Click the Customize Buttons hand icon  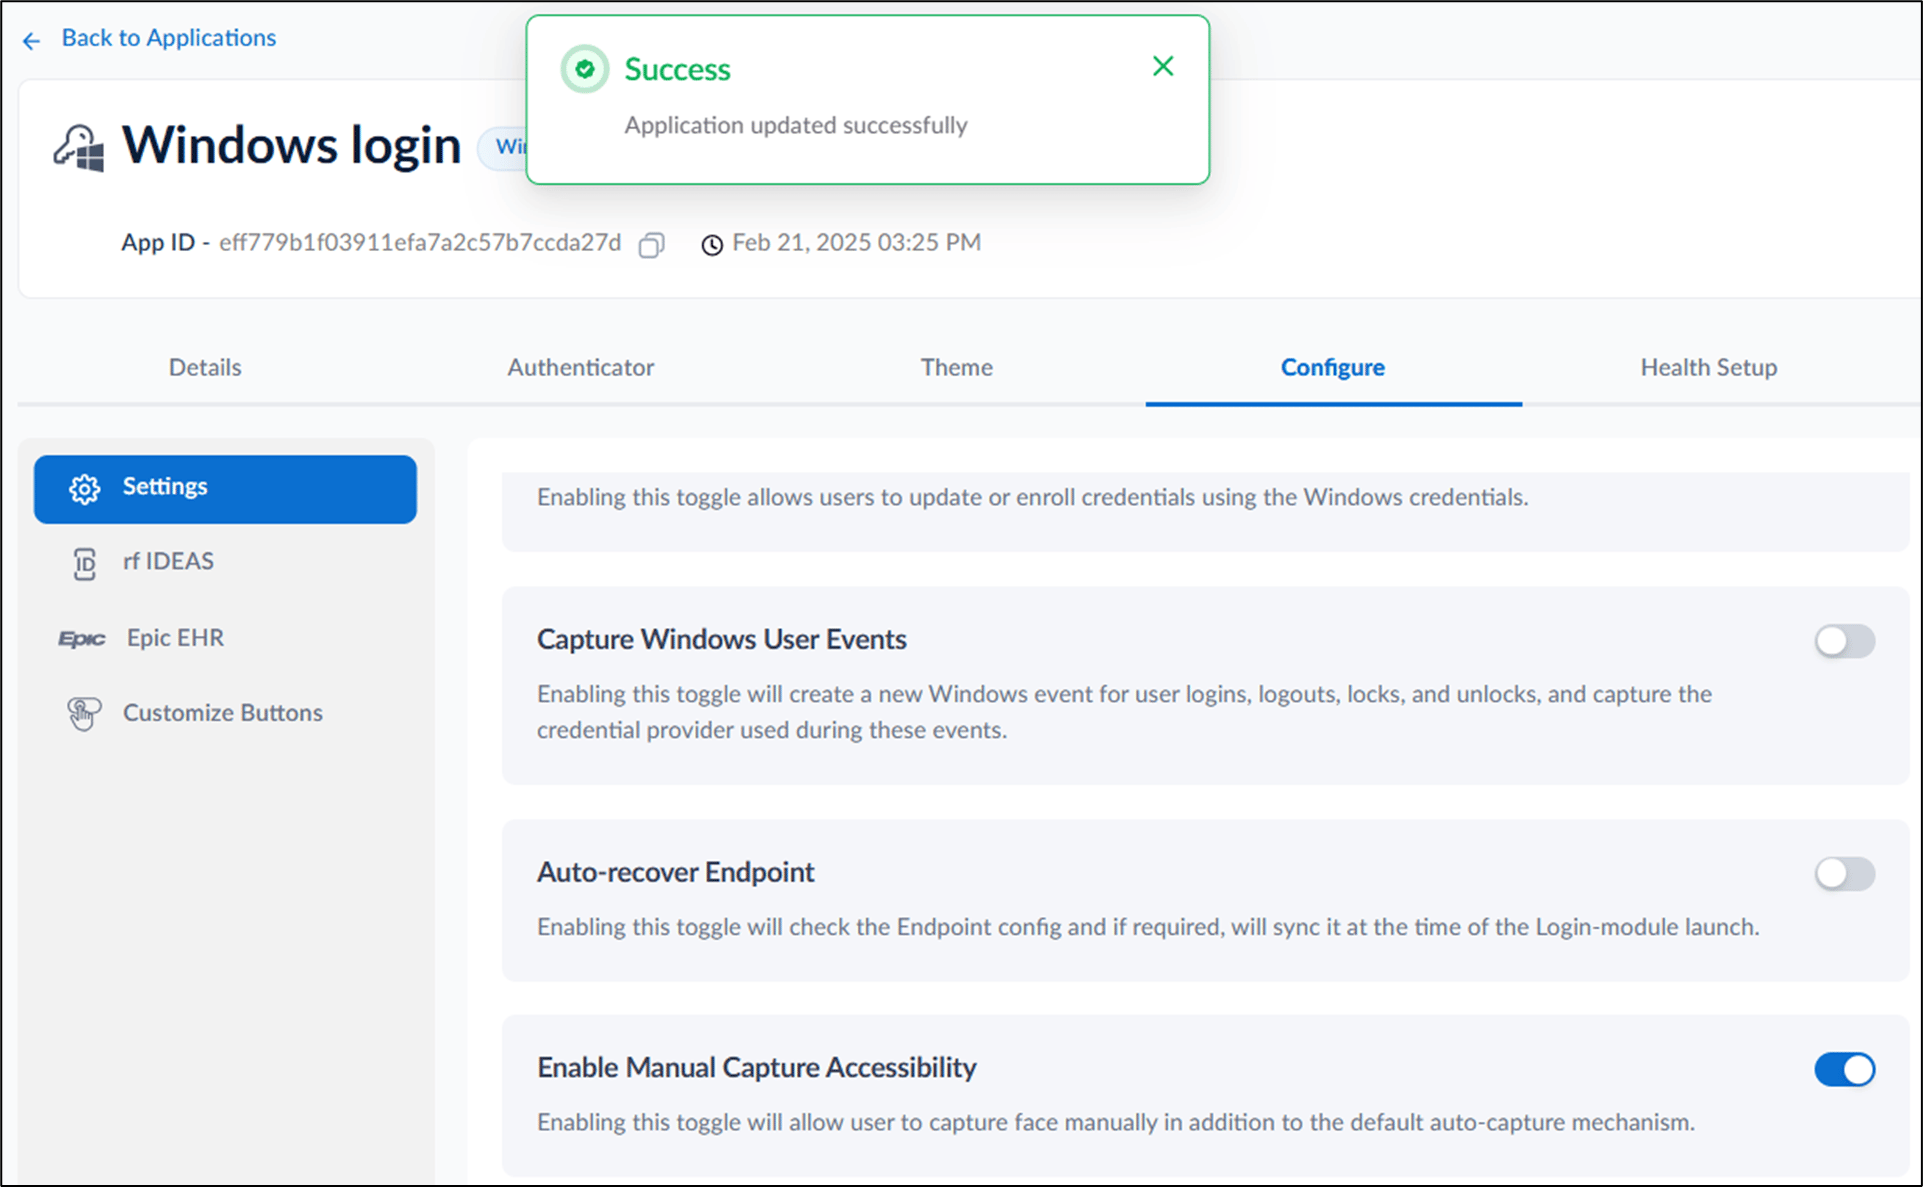pyautogui.click(x=84, y=714)
